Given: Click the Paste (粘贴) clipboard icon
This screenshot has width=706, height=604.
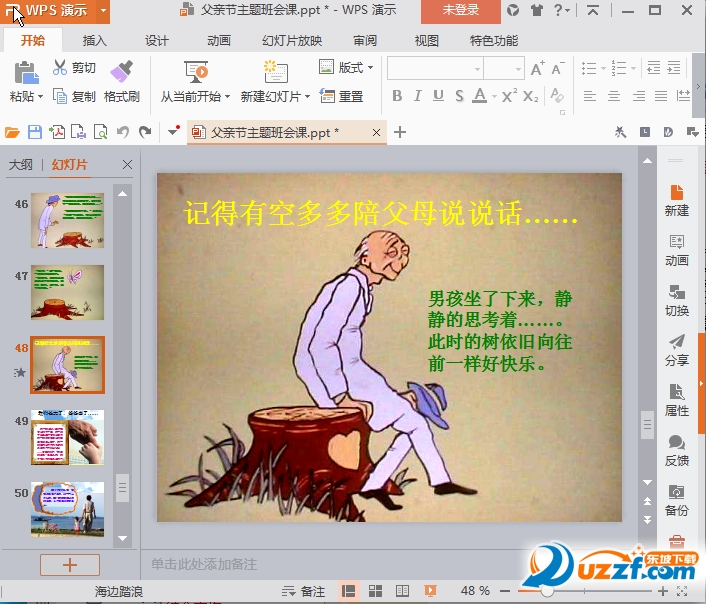Looking at the screenshot, I should pos(26,73).
